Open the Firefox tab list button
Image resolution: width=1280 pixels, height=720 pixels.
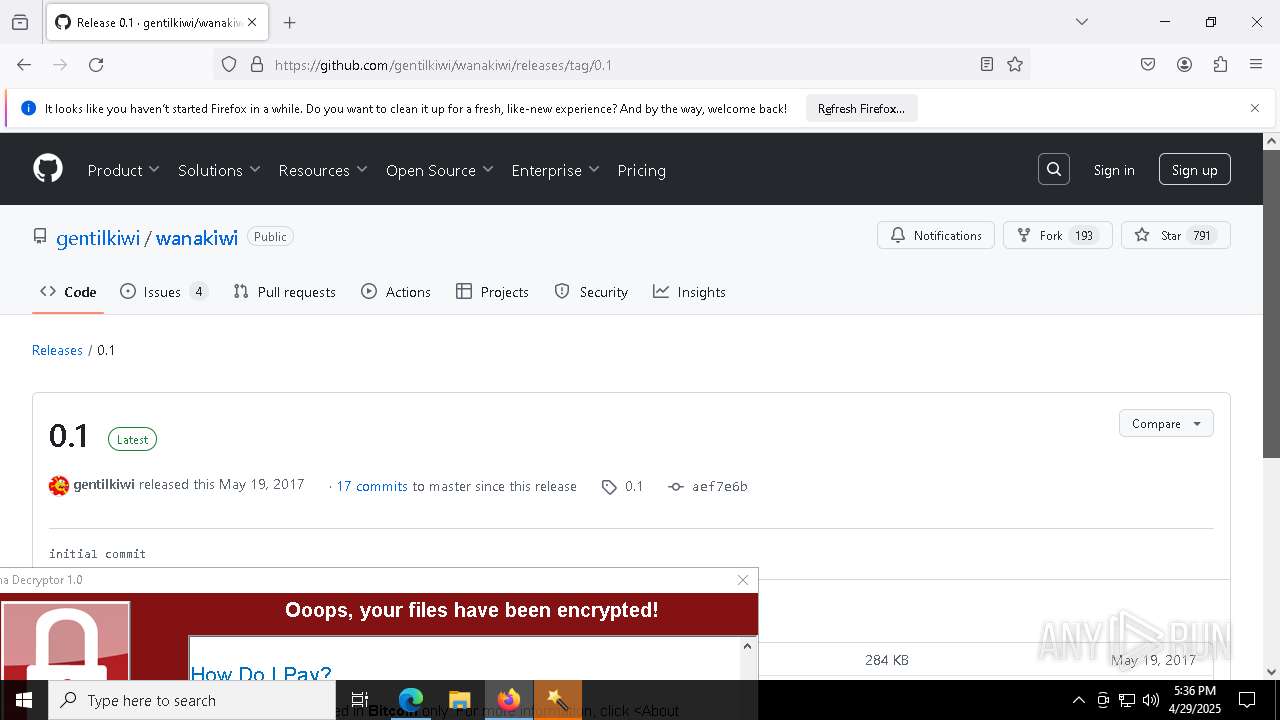(20, 22)
